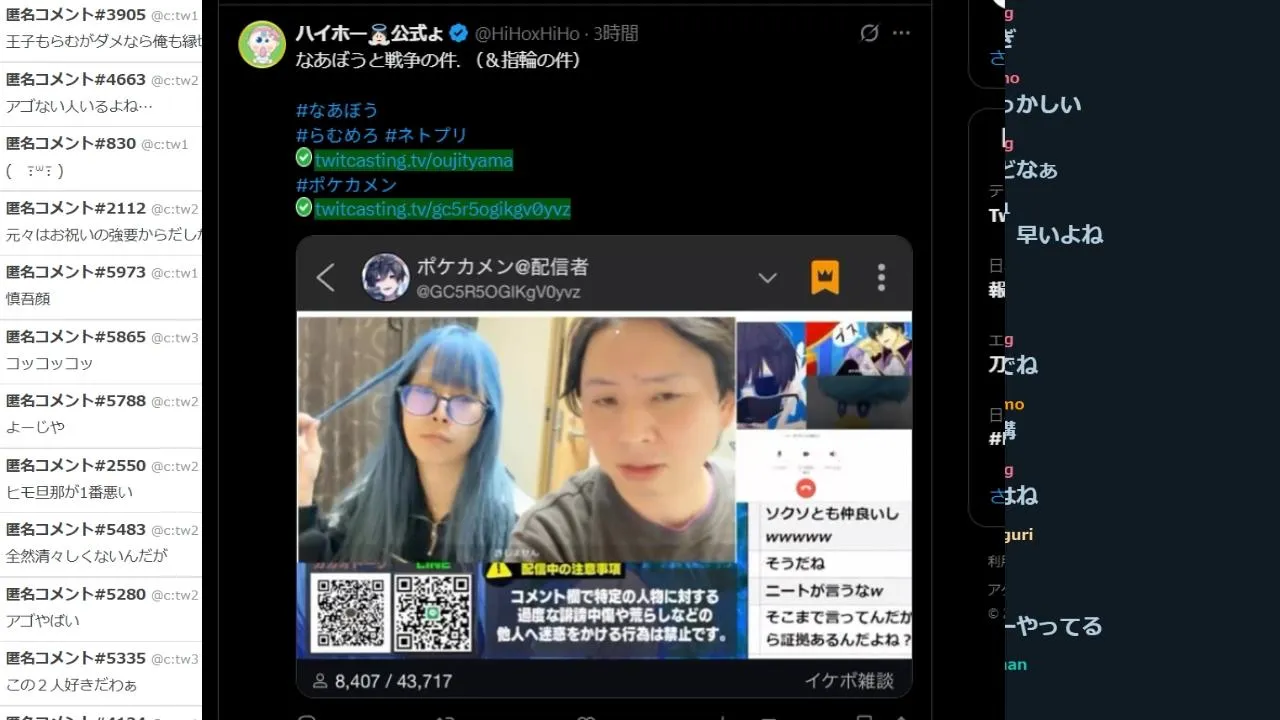The image size is (1280, 720).
Task: Open the tweet's more options menu
Action: coord(901,33)
